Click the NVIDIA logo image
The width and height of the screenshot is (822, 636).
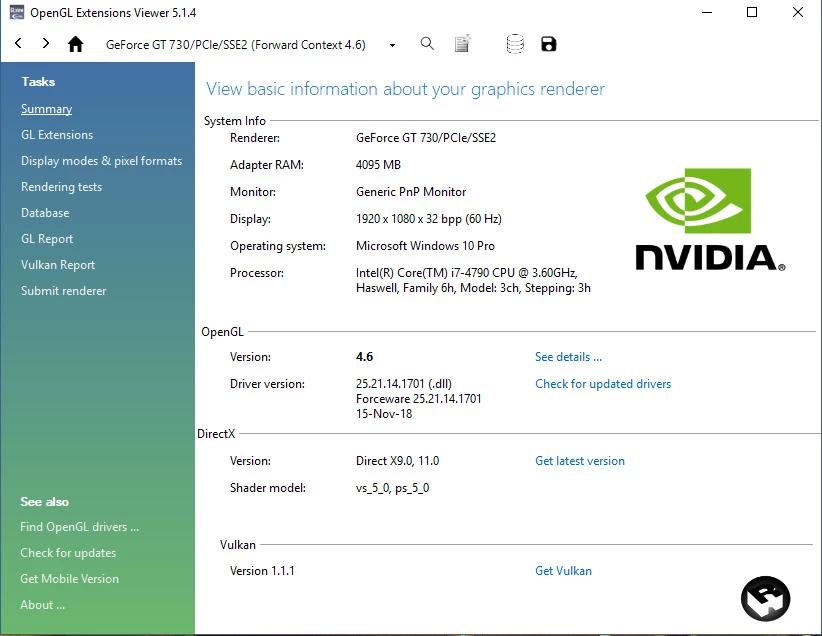tap(710, 220)
